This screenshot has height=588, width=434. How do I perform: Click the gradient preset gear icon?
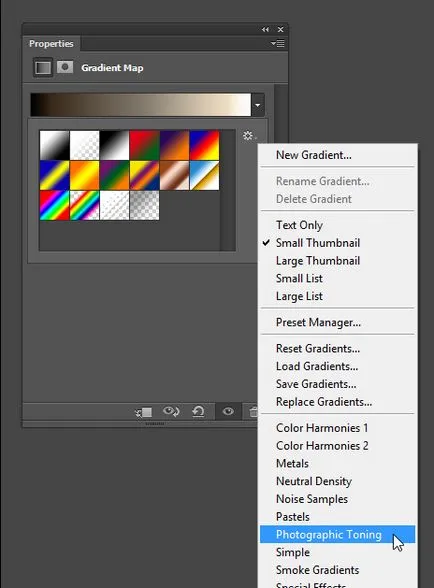[249, 135]
